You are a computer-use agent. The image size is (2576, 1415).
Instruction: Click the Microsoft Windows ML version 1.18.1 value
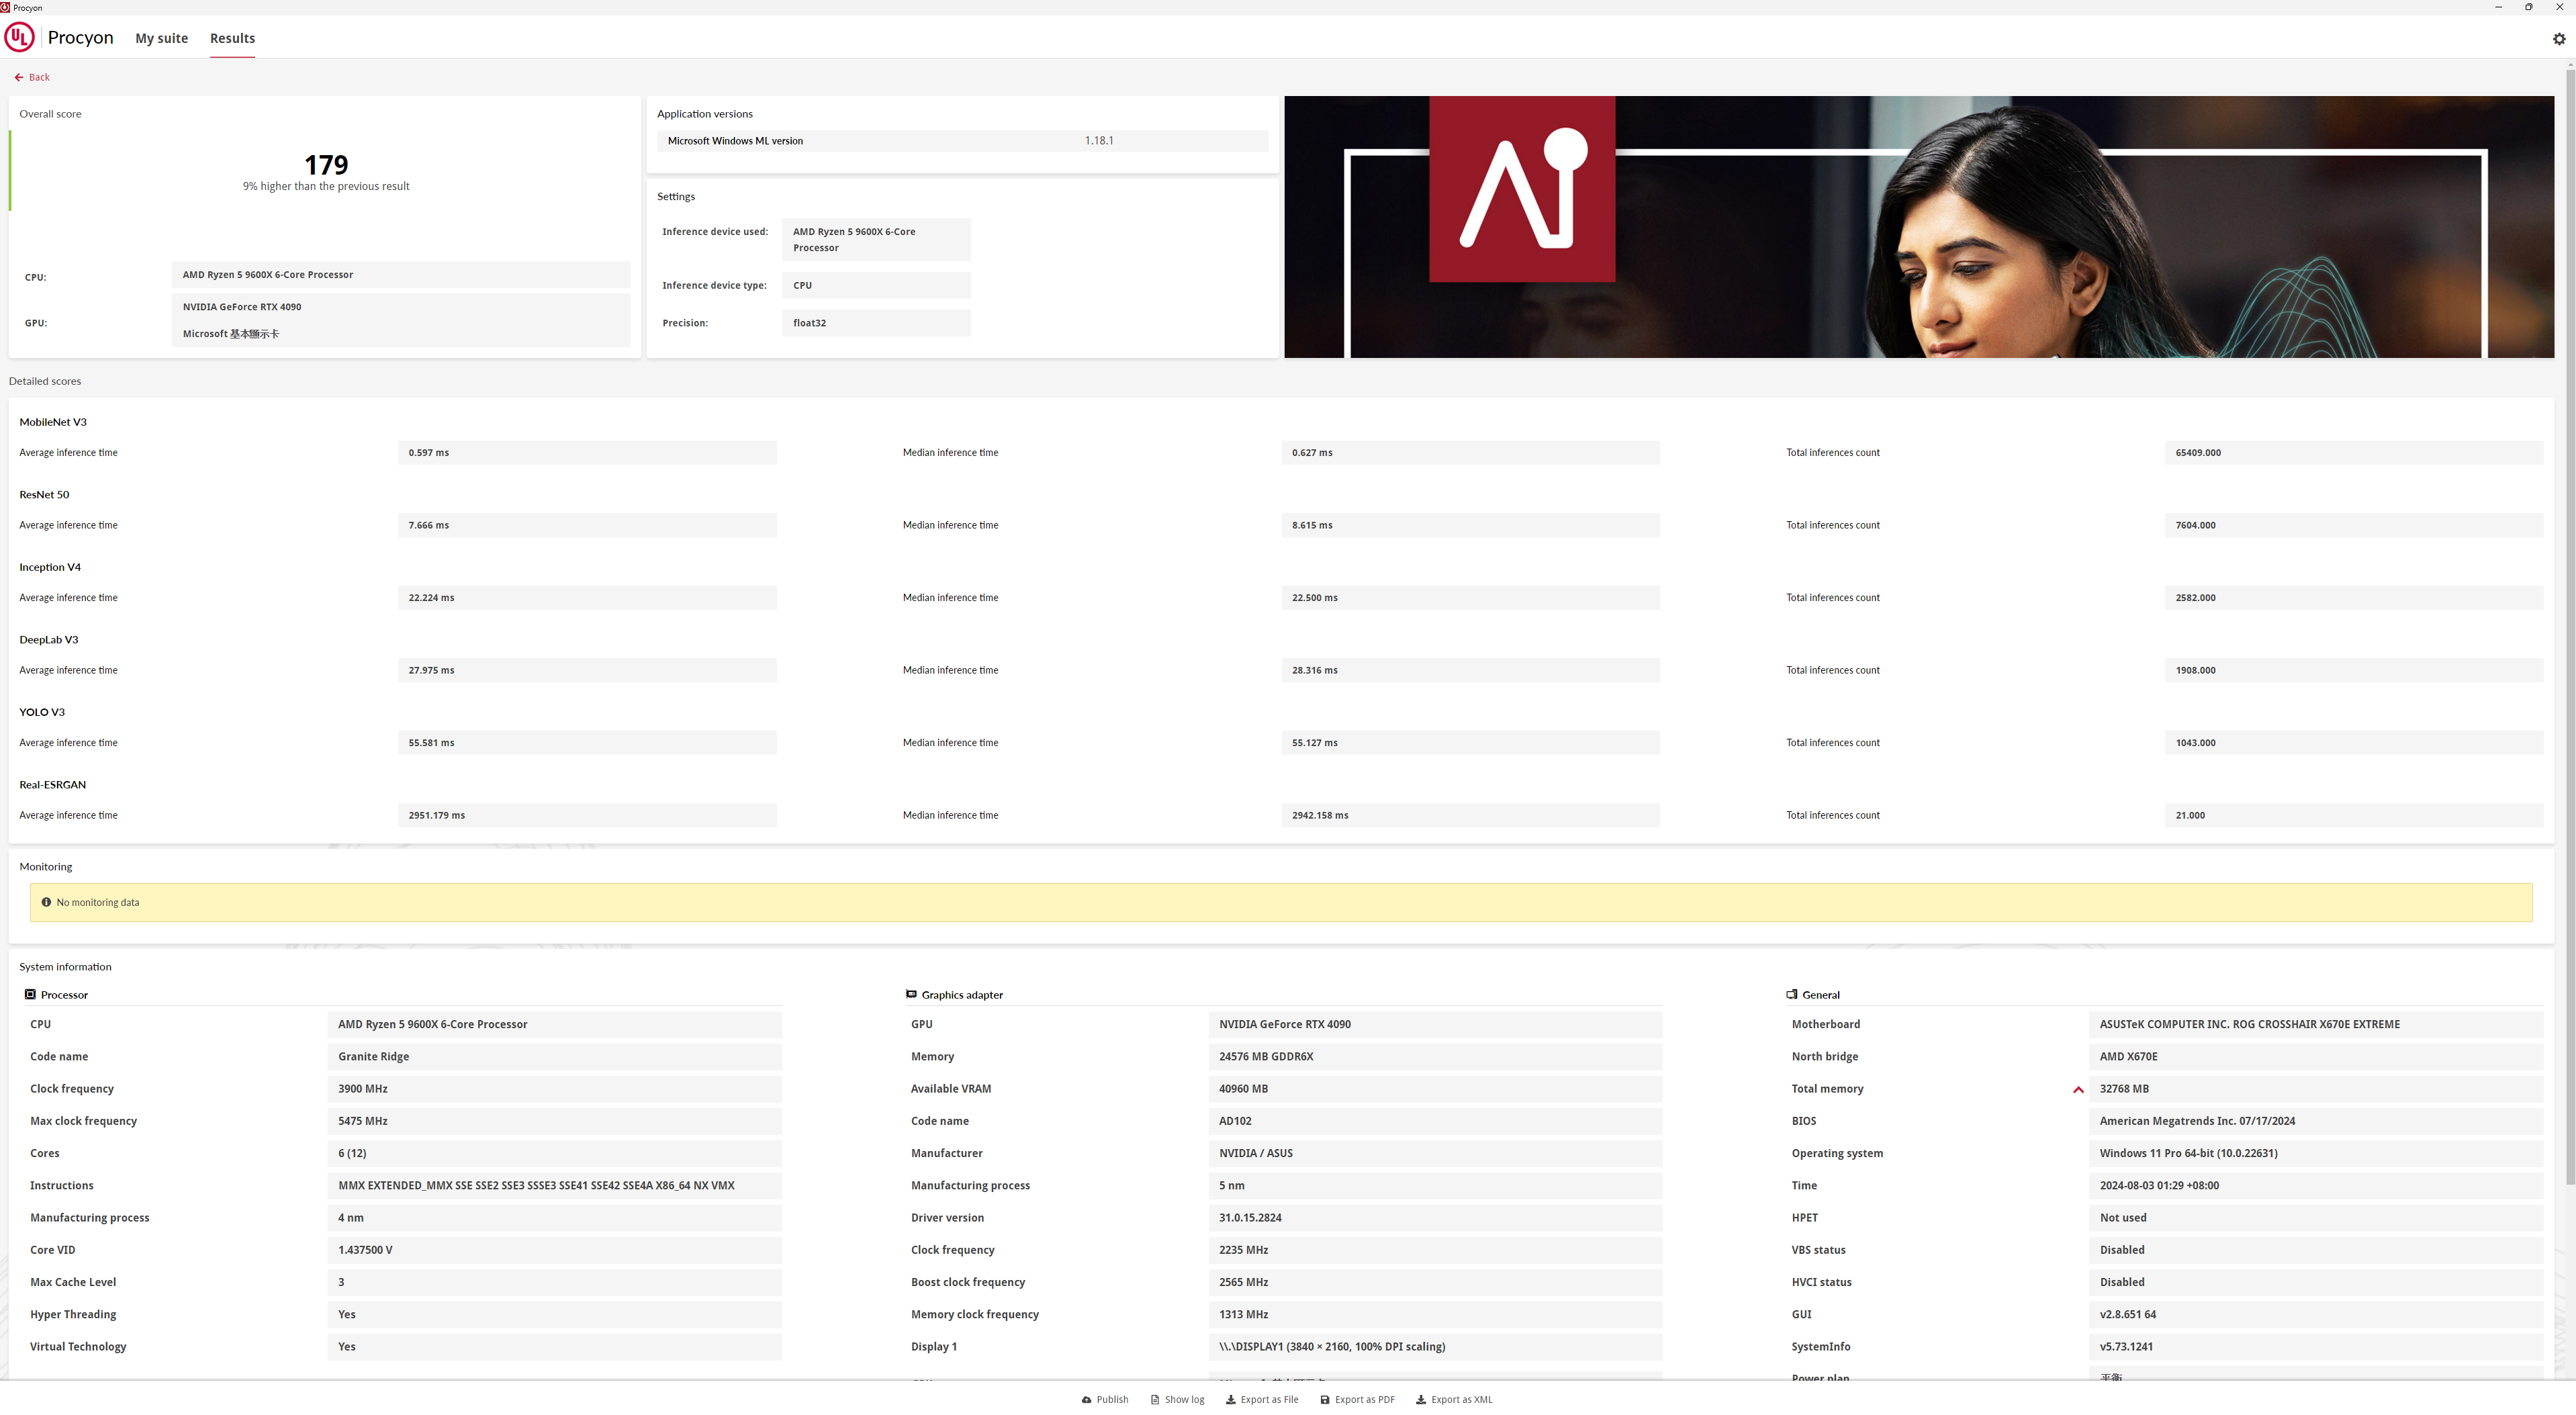(1099, 141)
